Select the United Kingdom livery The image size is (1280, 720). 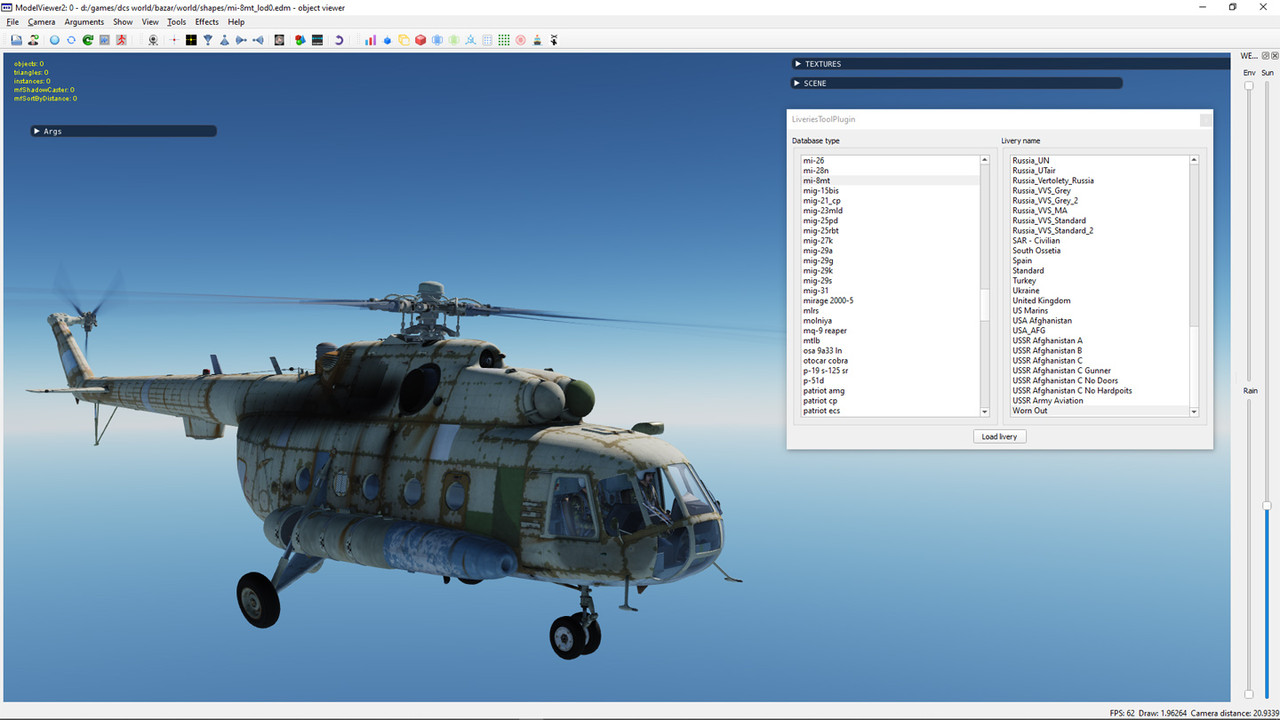coord(1098,301)
